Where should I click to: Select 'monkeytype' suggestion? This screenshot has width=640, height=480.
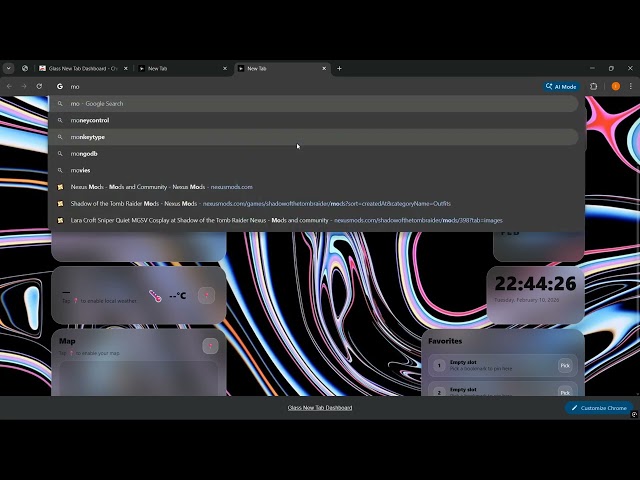313,137
